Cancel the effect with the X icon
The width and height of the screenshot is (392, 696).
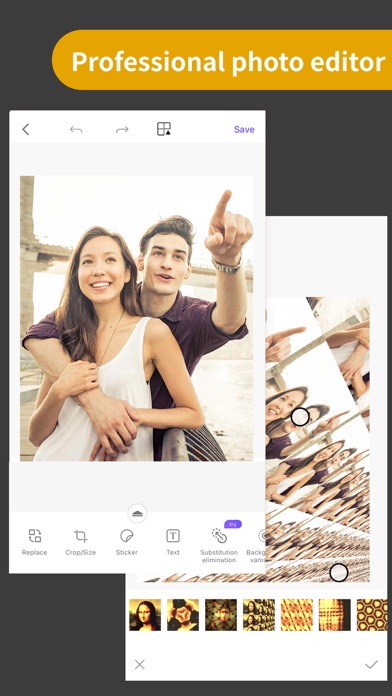coord(140,664)
